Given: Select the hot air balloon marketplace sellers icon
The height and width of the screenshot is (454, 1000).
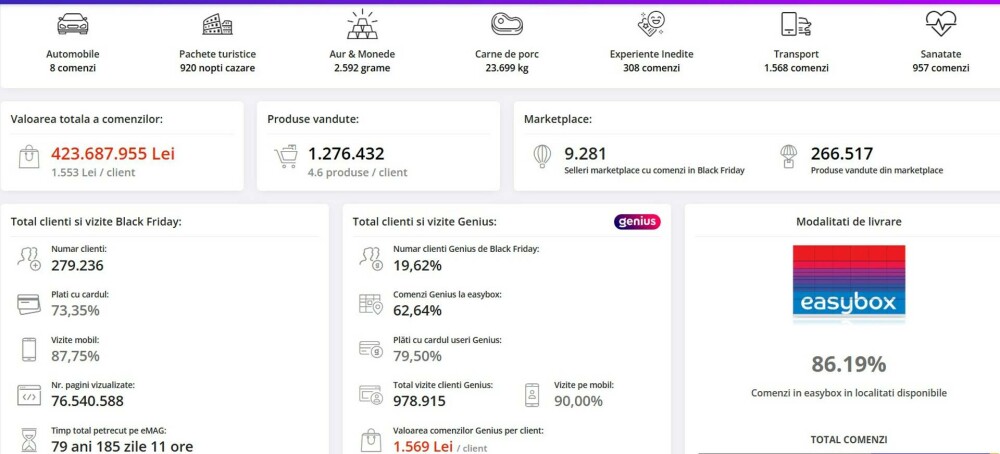Looking at the screenshot, I should click(541, 157).
